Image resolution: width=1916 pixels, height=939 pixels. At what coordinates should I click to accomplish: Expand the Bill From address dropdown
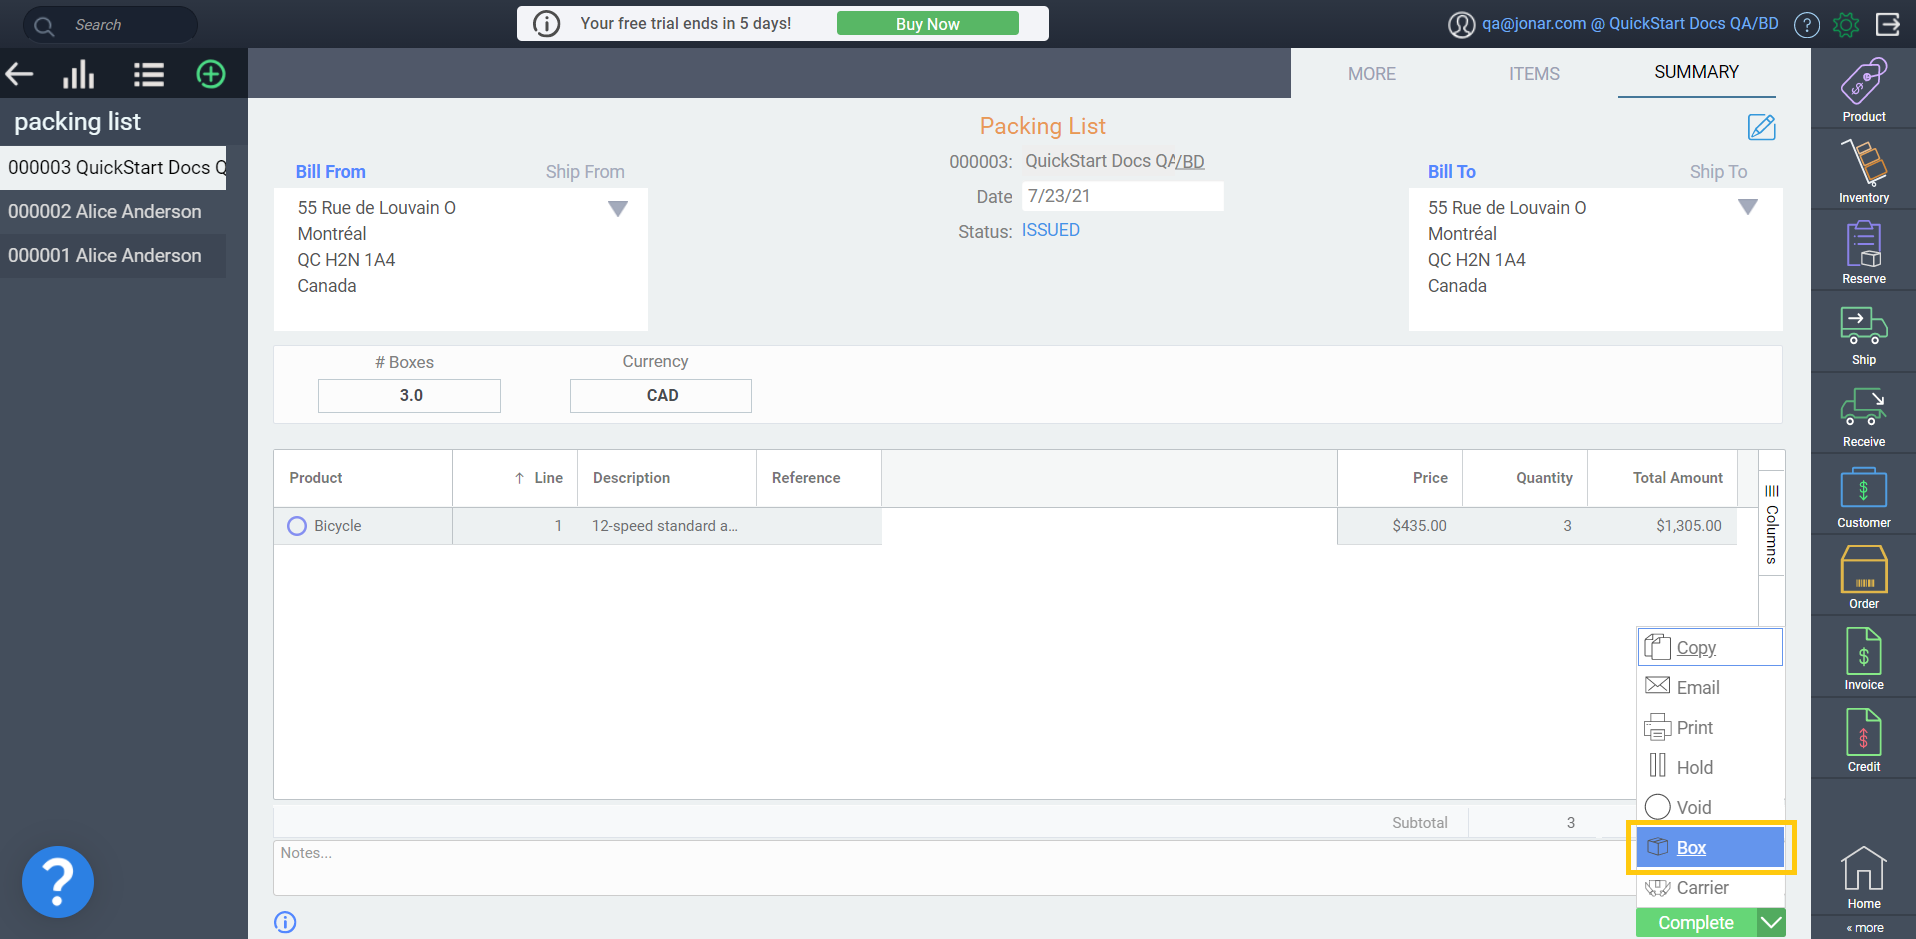pos(618,208)
